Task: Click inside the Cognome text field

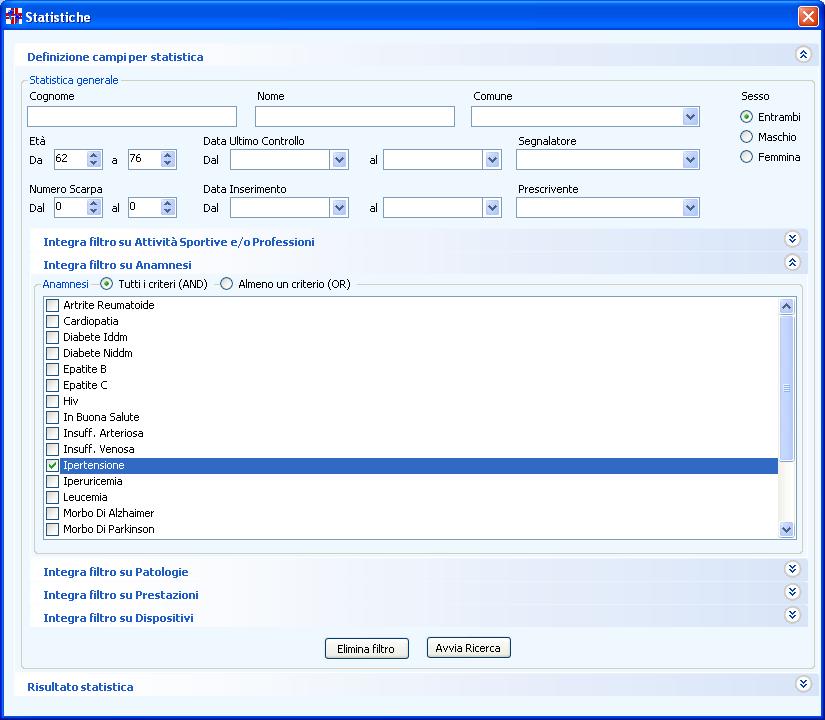Action: (132, 117)
